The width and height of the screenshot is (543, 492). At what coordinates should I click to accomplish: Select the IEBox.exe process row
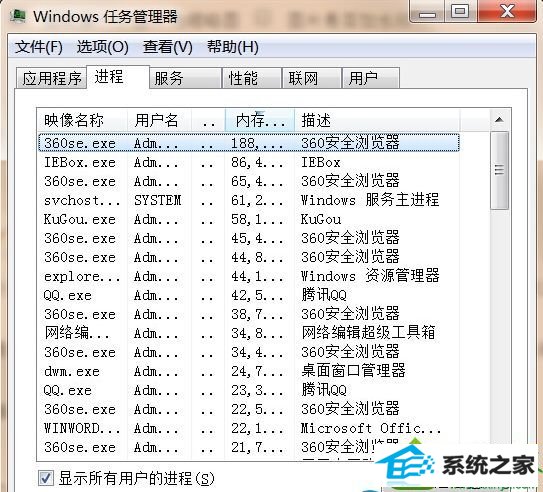pos(249,162)
